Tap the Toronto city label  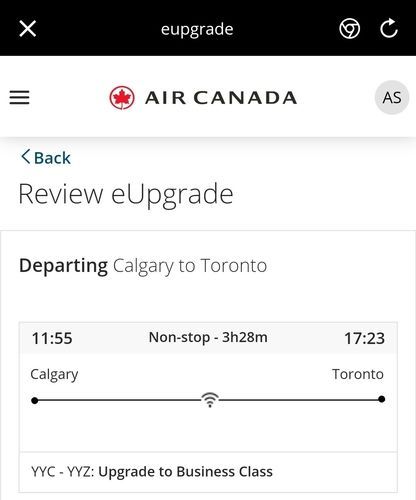tap(358, 374)
